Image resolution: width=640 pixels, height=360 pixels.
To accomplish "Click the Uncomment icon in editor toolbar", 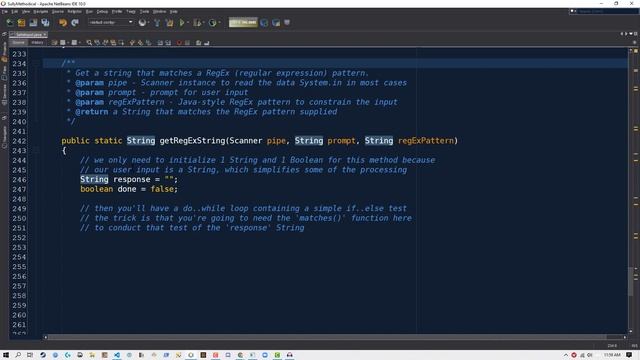I will point(207,42).
